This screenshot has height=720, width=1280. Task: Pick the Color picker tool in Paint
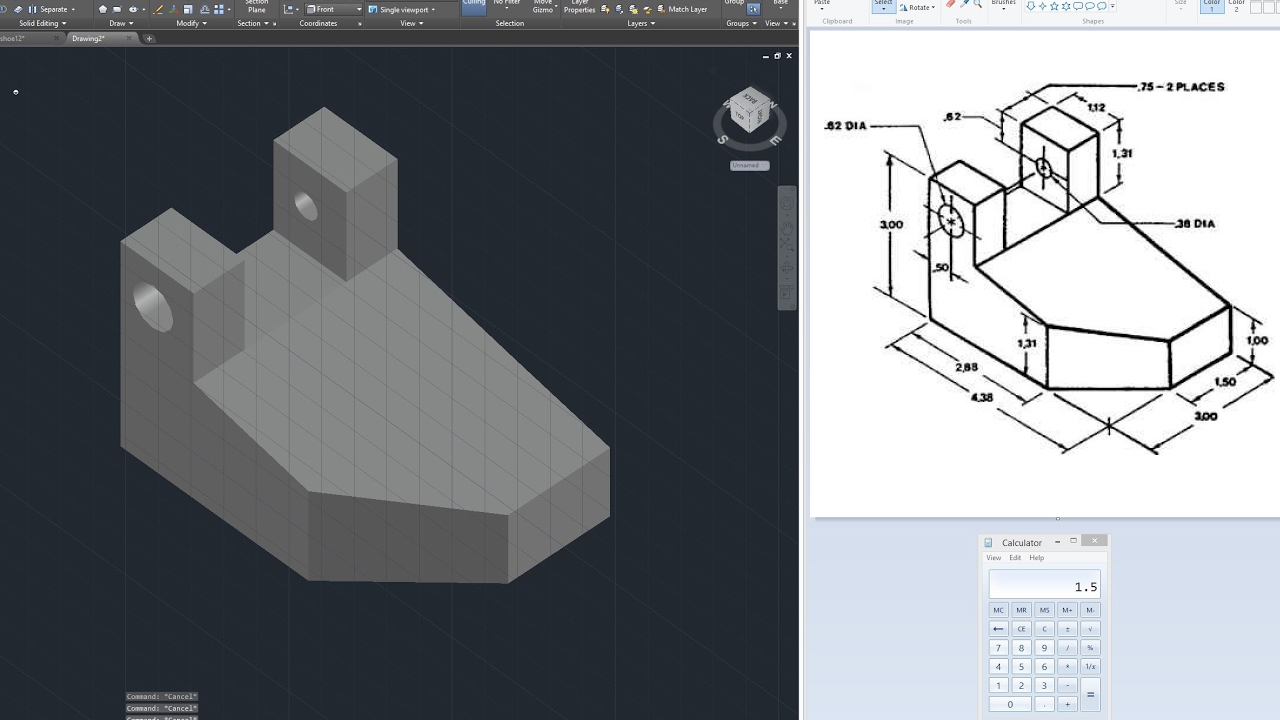[x=964, y=4]
